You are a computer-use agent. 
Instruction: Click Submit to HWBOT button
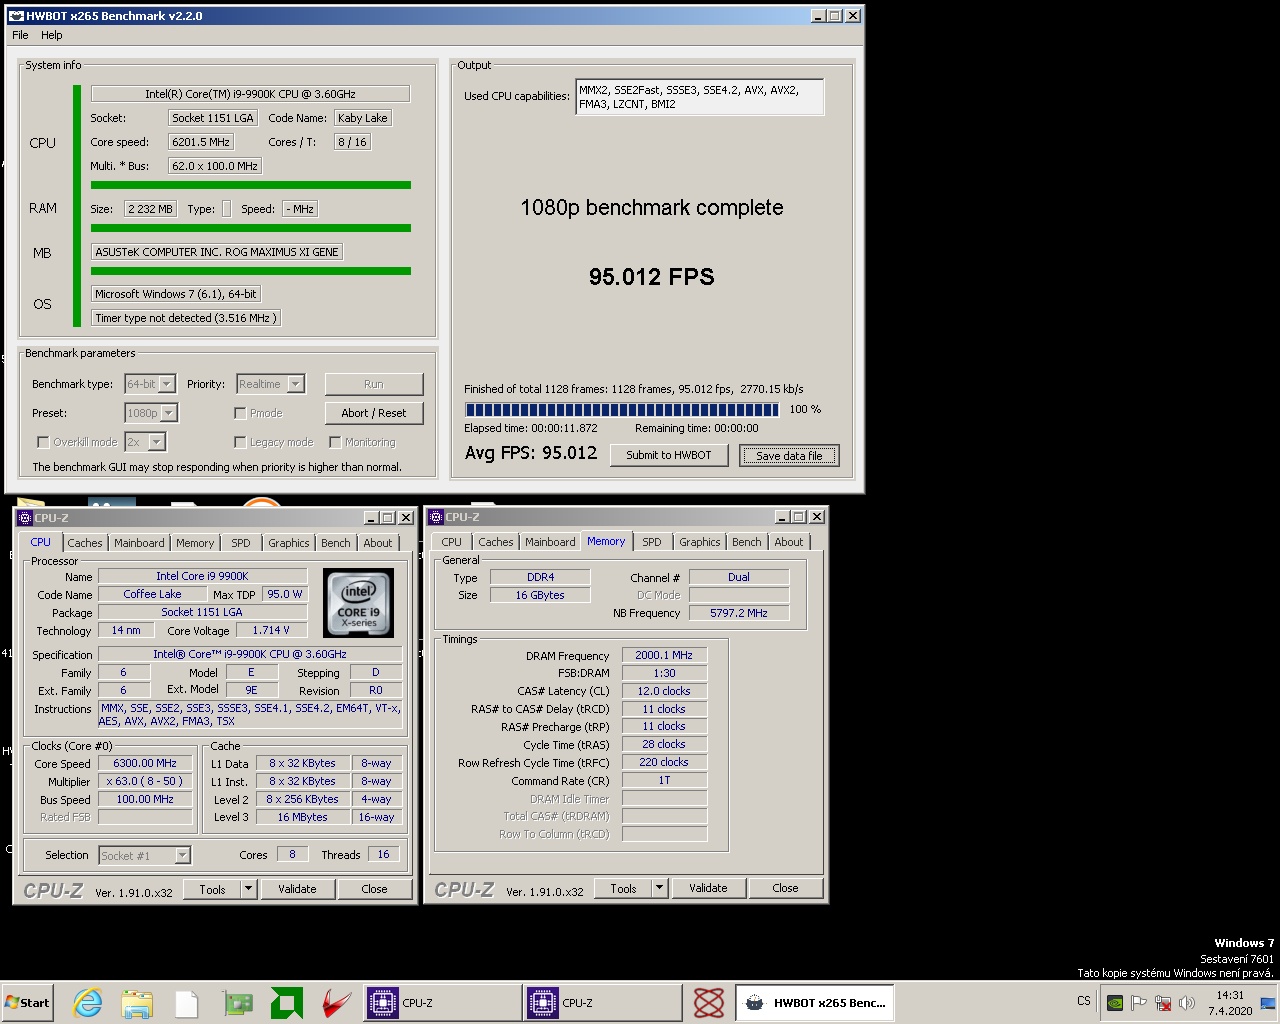[x=669, y=455]
